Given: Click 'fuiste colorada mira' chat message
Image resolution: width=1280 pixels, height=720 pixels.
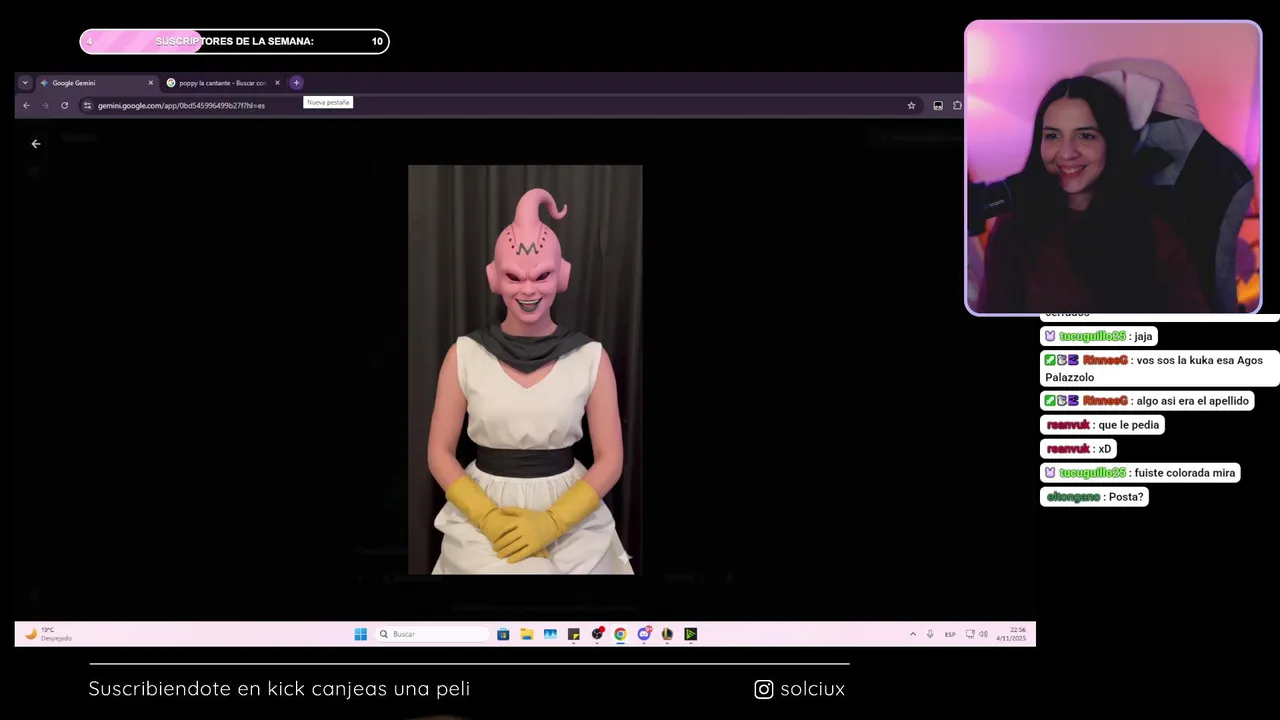Looking at the screenshot, I should point(1141,473).
